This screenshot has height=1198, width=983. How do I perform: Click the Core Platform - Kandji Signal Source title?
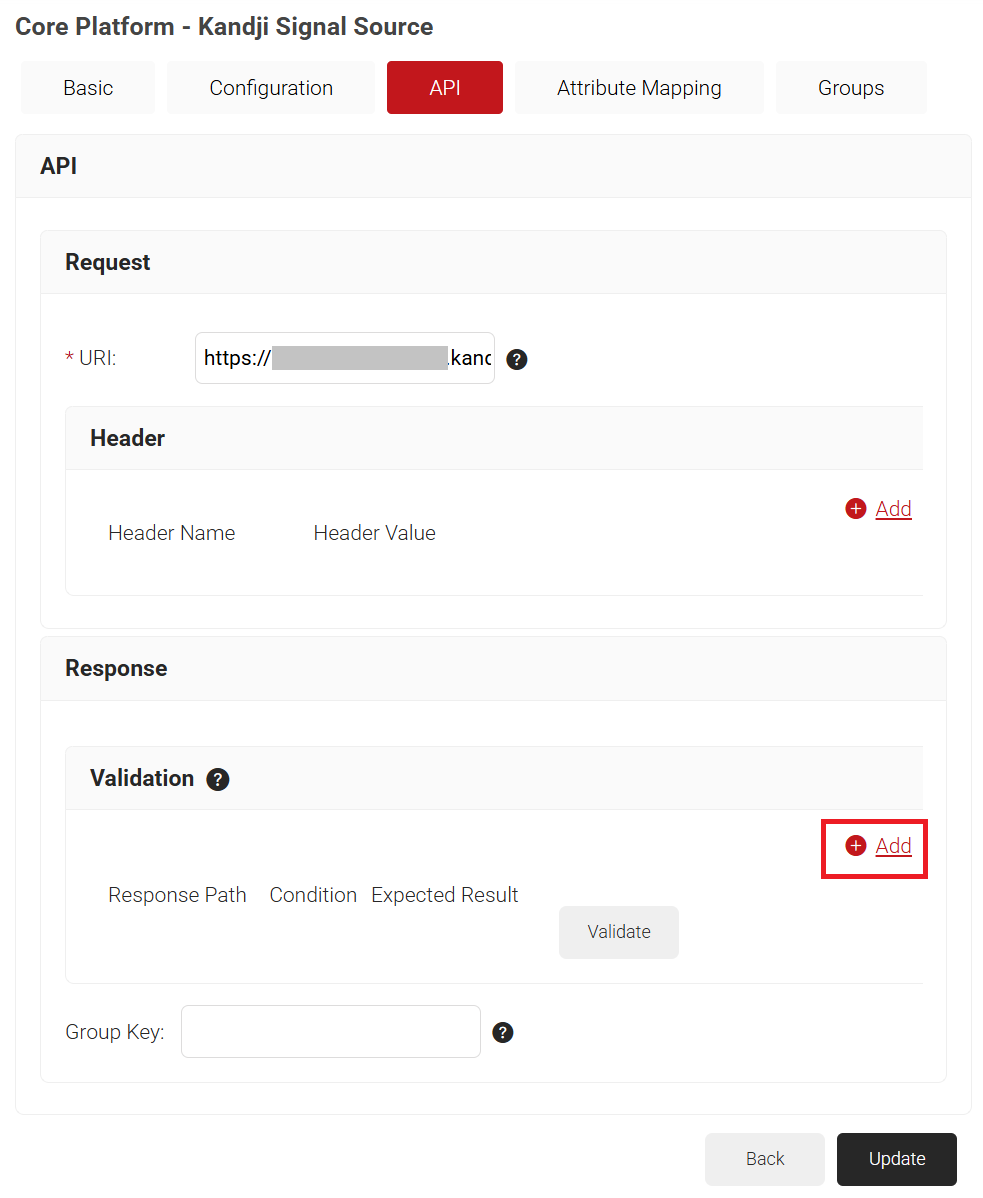[x=224, y=27]
